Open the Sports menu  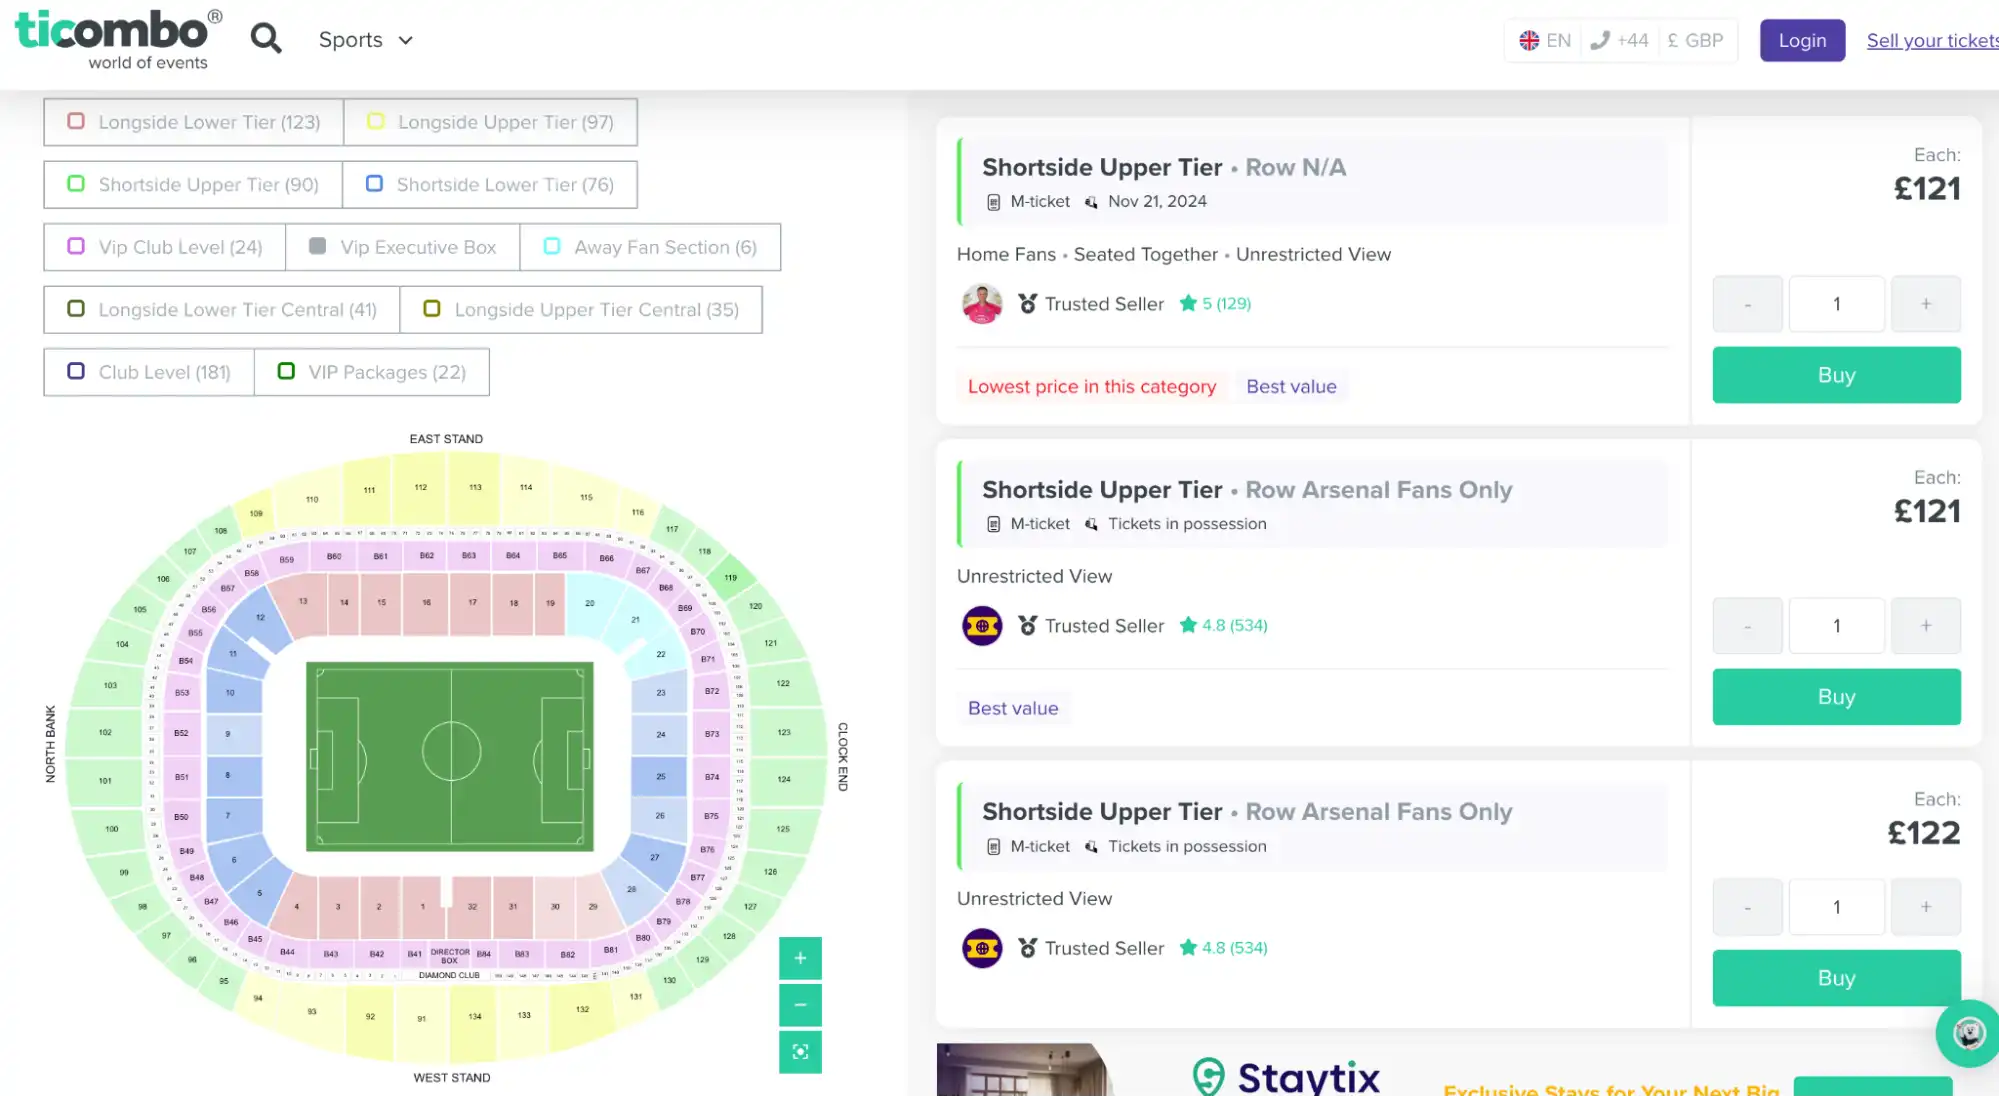pos(365,39)
